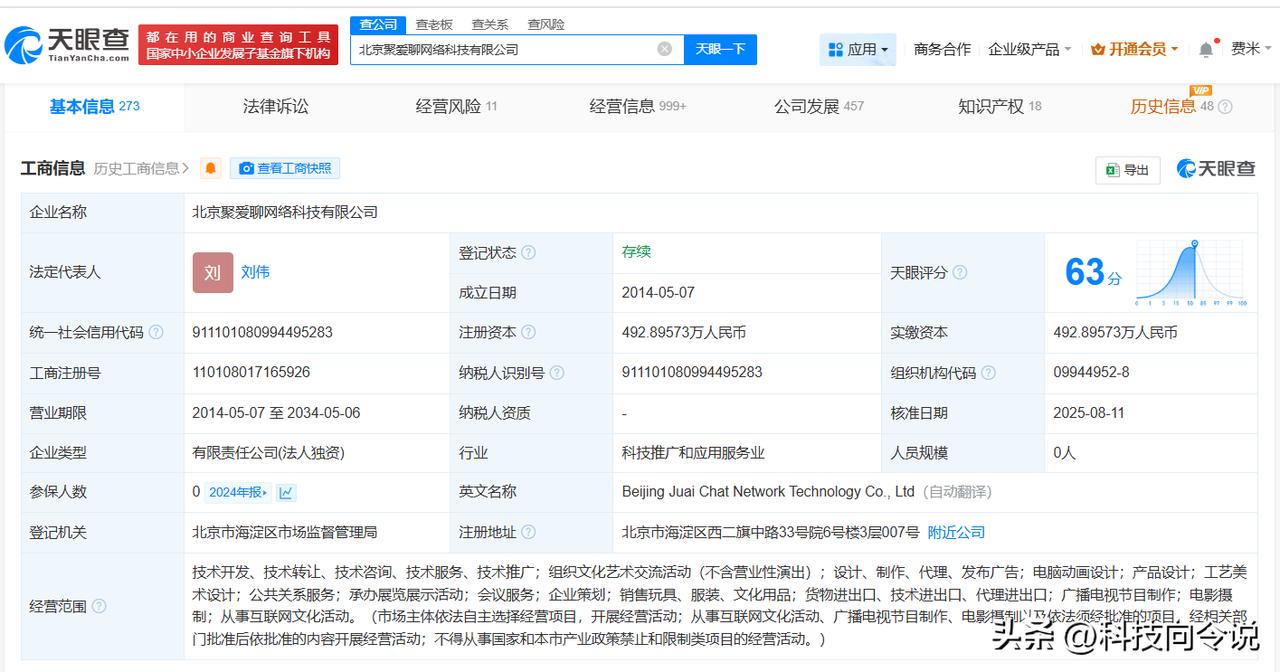
Task: Open the 法律诉讼 tab
Action: tap(275, 106)
